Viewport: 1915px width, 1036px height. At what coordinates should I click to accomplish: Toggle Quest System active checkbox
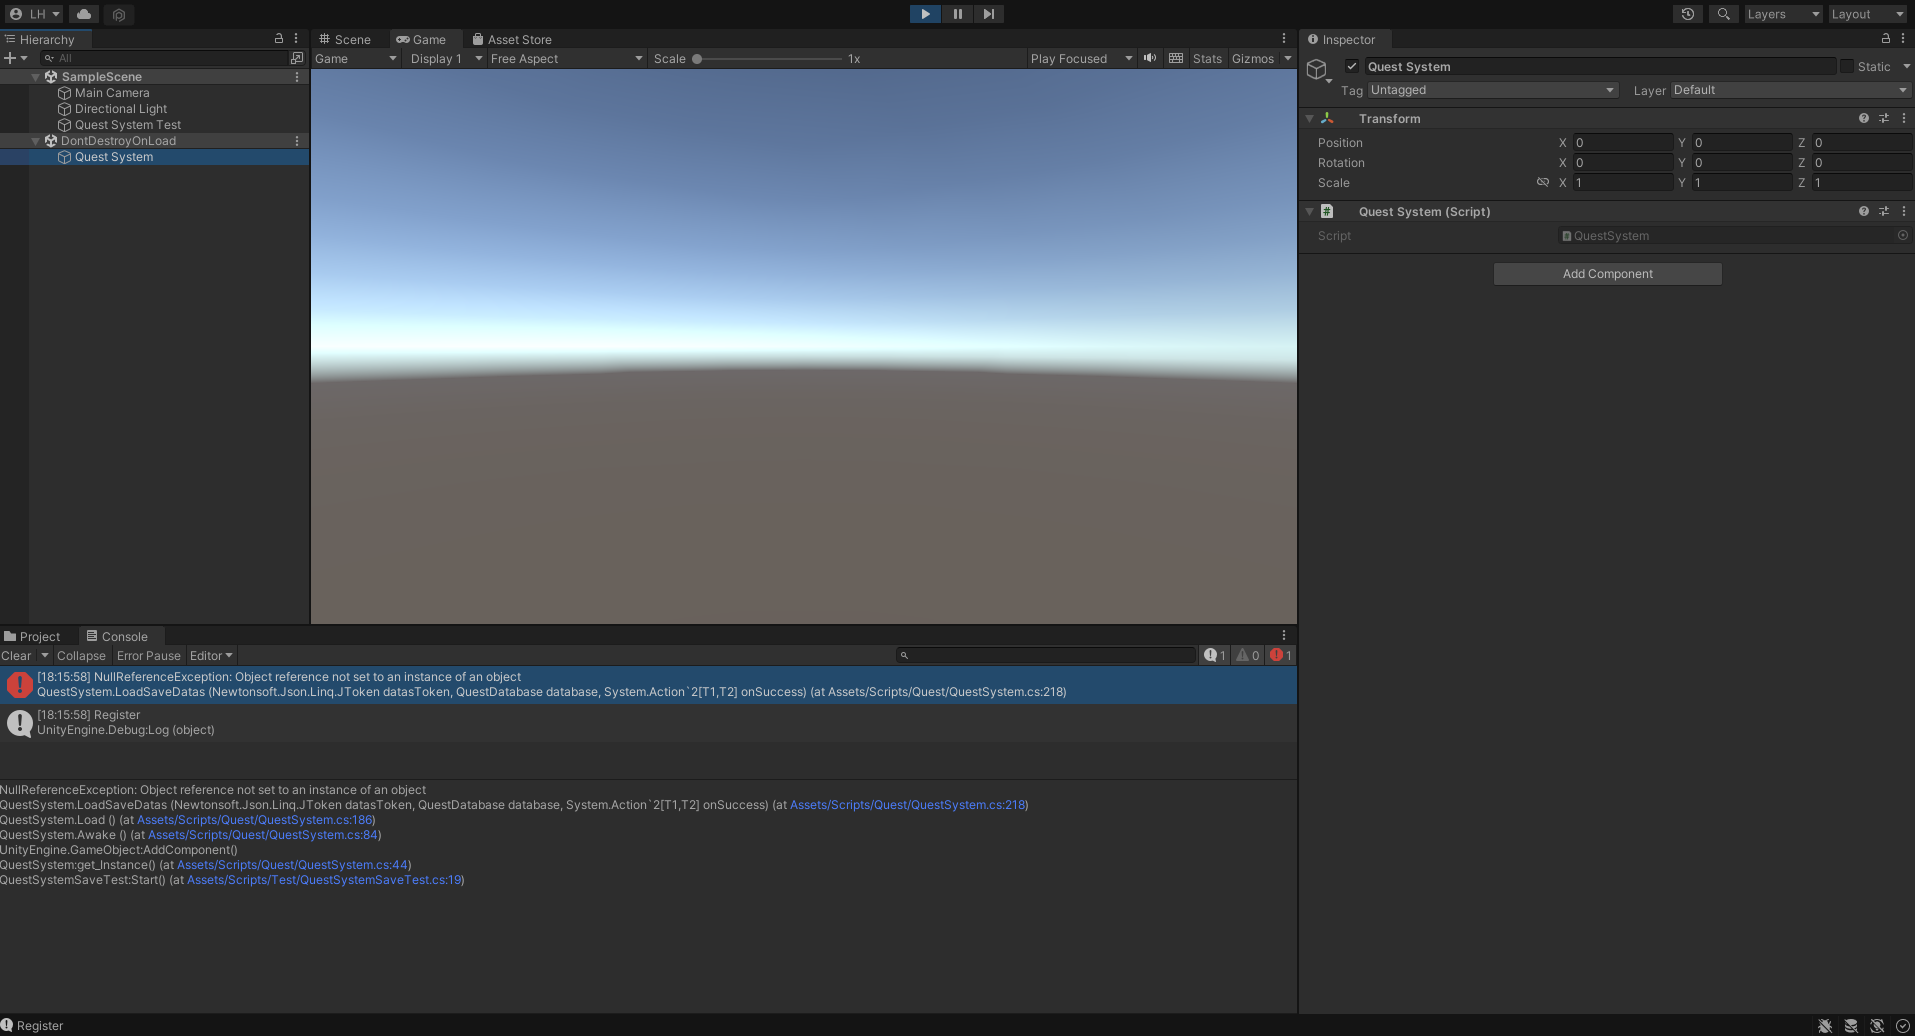click(1352, 66)
